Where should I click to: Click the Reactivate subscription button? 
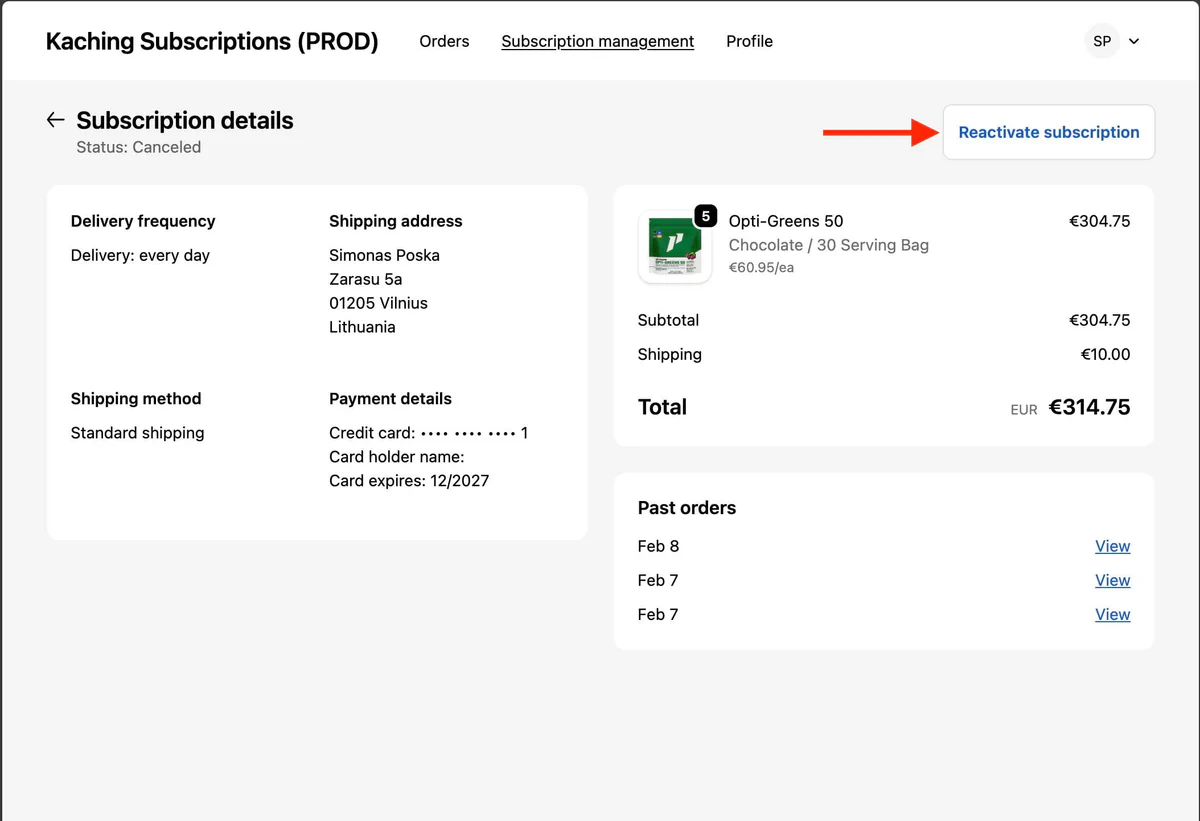(1049, 132)
